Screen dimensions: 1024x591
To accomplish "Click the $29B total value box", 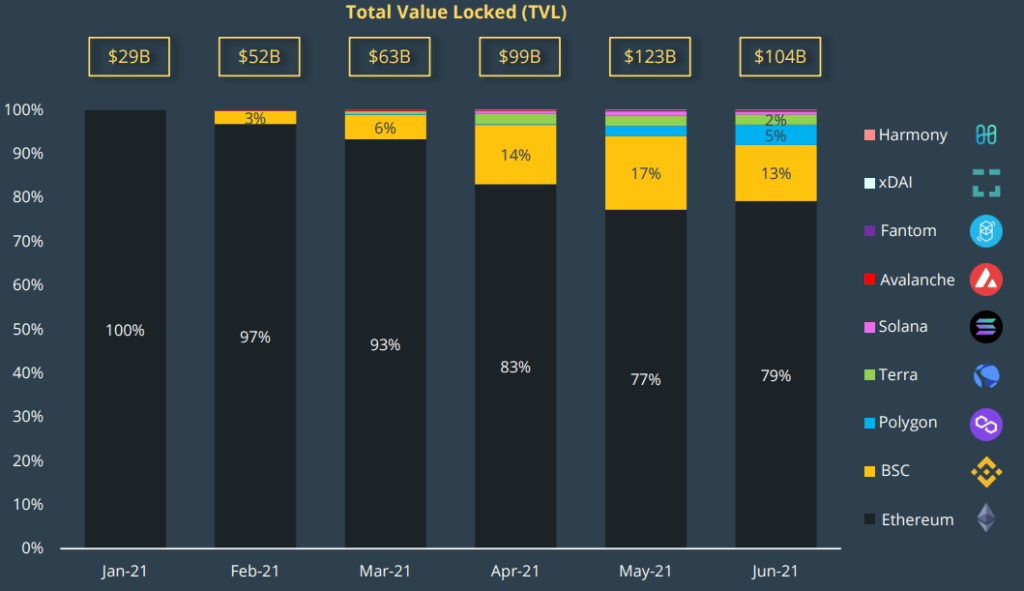I will coord(129,57).
